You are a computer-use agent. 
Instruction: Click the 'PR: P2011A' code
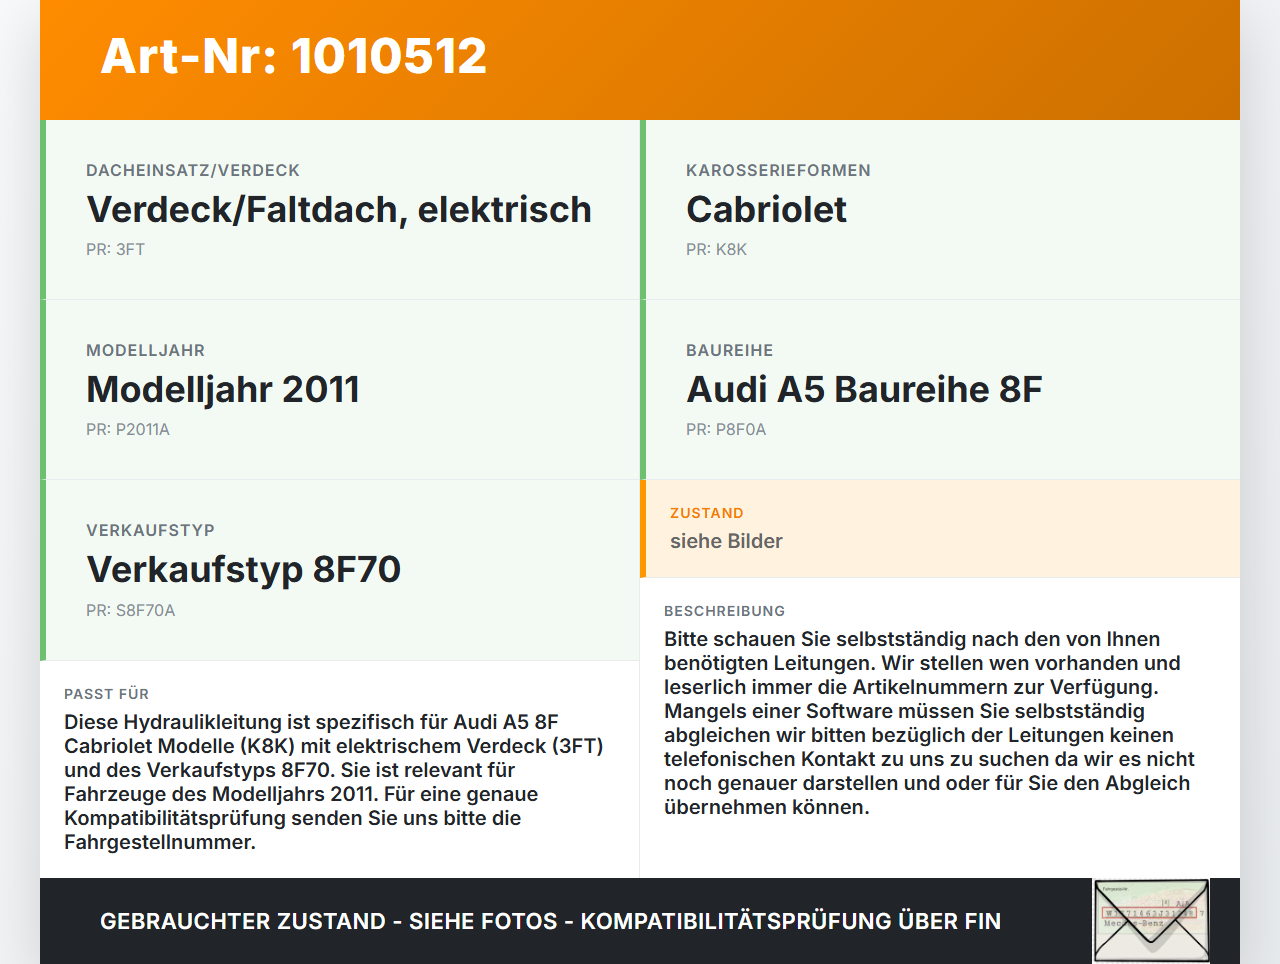pyautogui.click(x=128, y=429)
